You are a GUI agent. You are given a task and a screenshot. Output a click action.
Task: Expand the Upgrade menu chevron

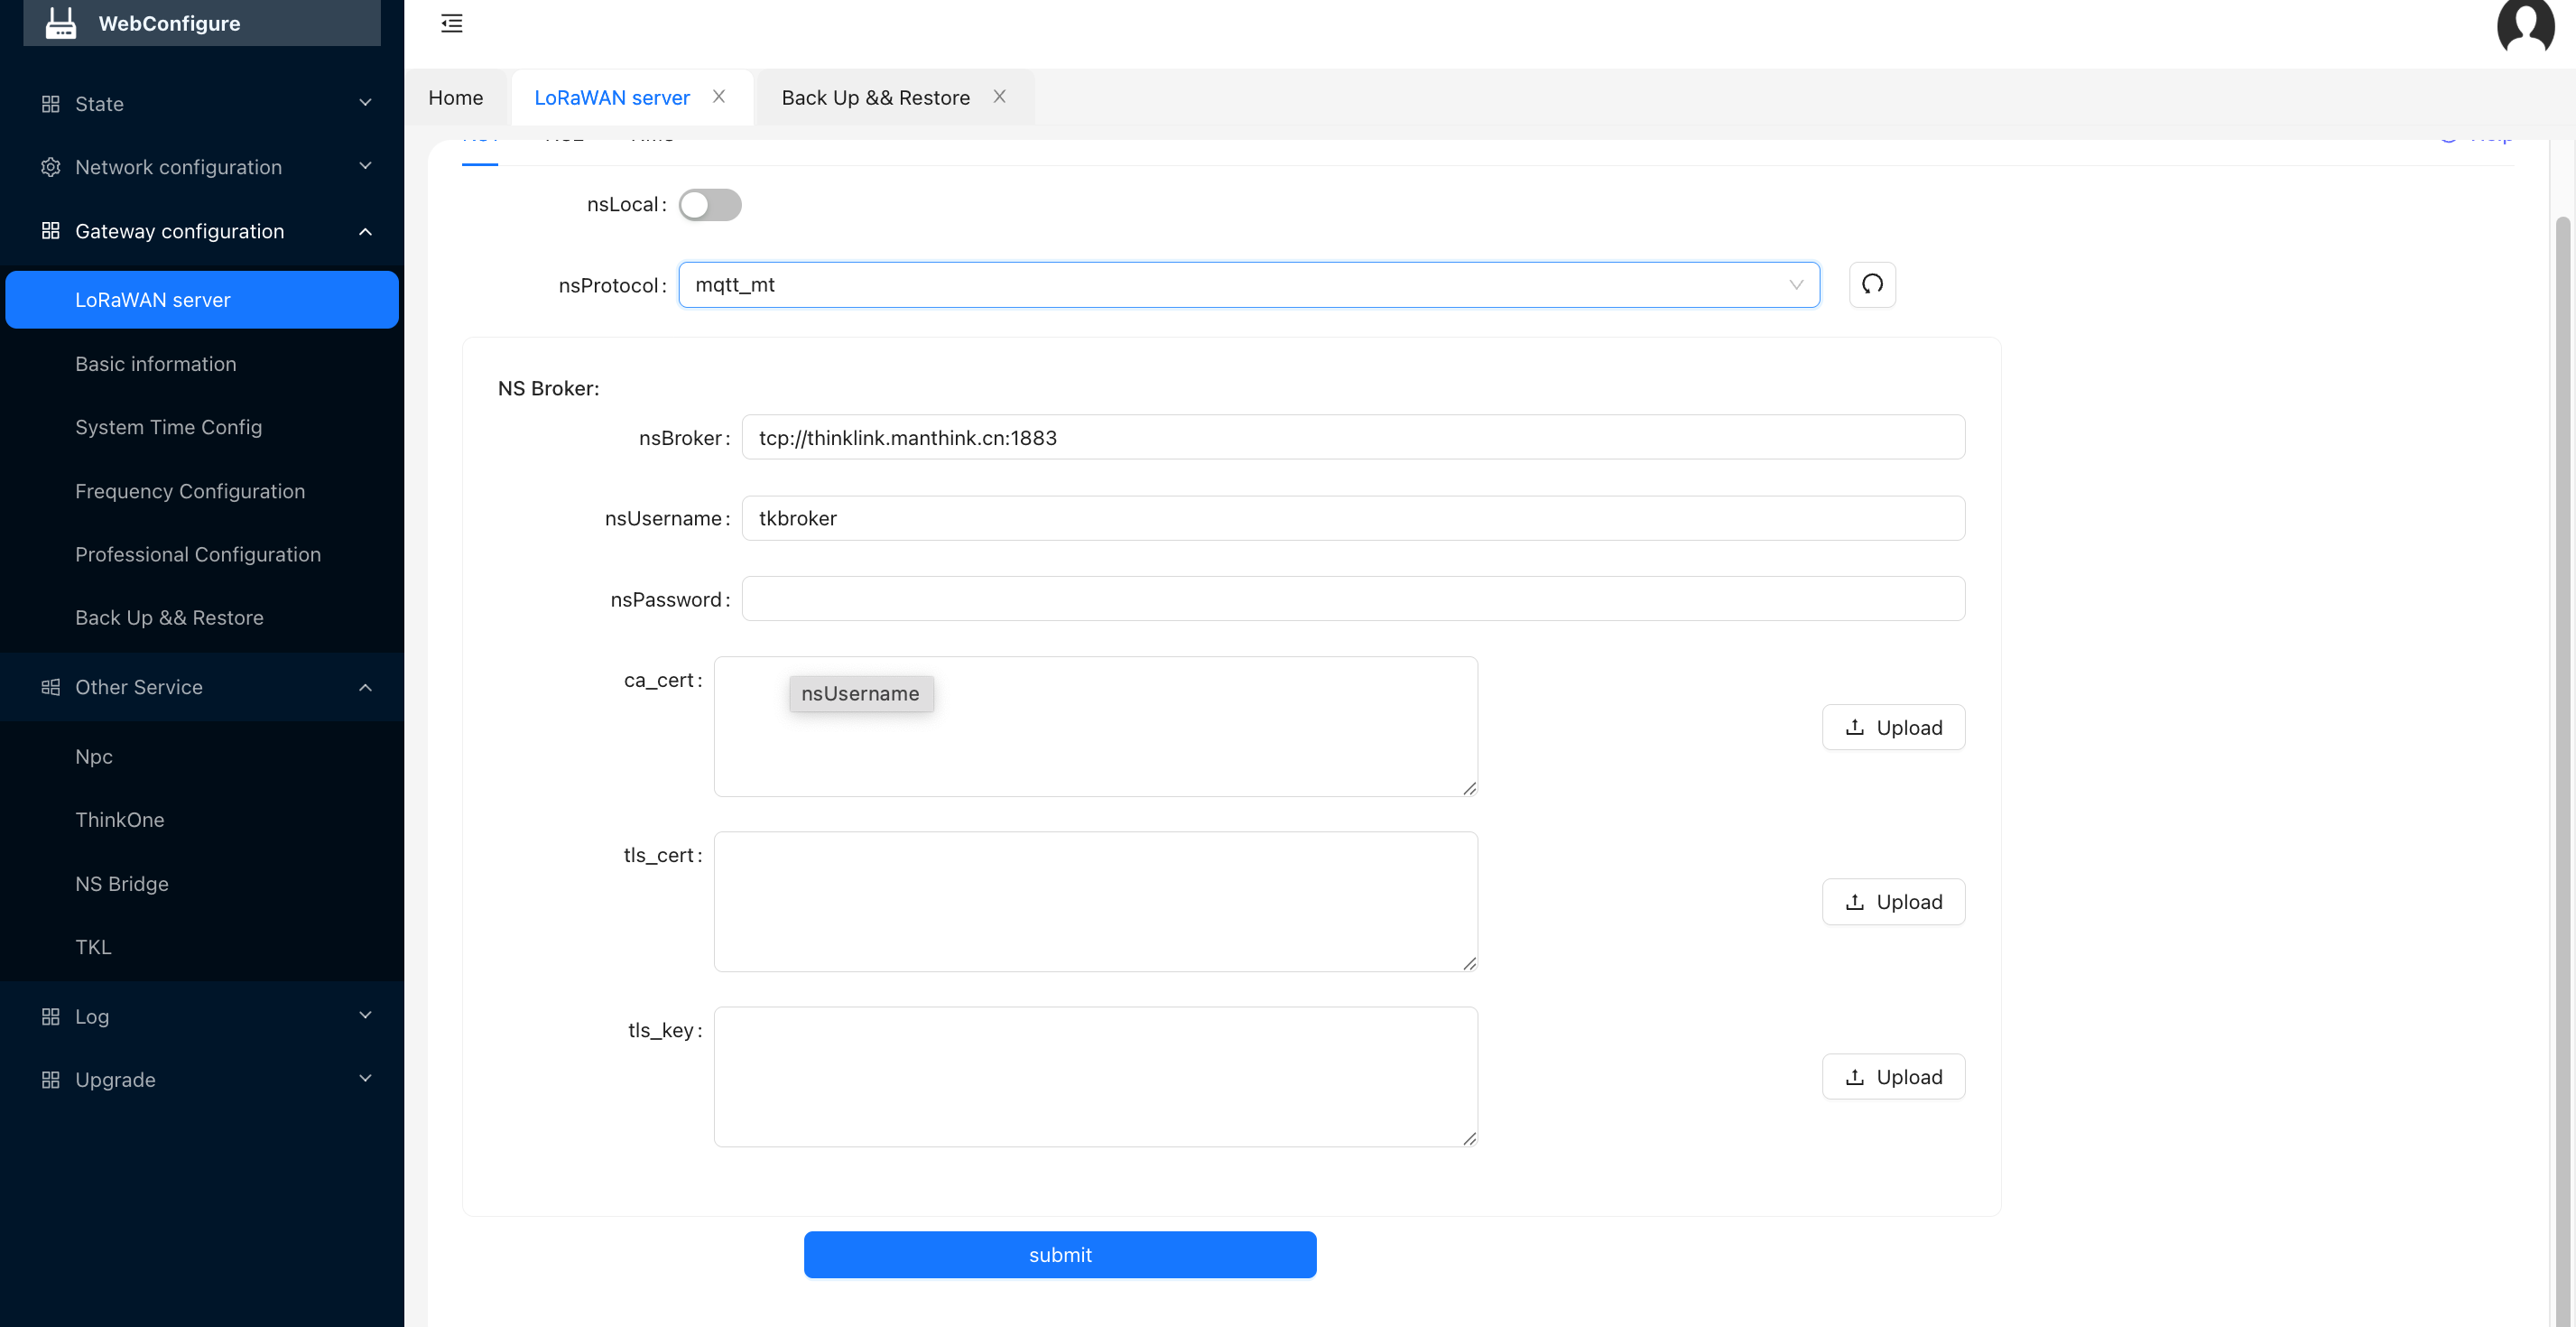point(365,1078)
